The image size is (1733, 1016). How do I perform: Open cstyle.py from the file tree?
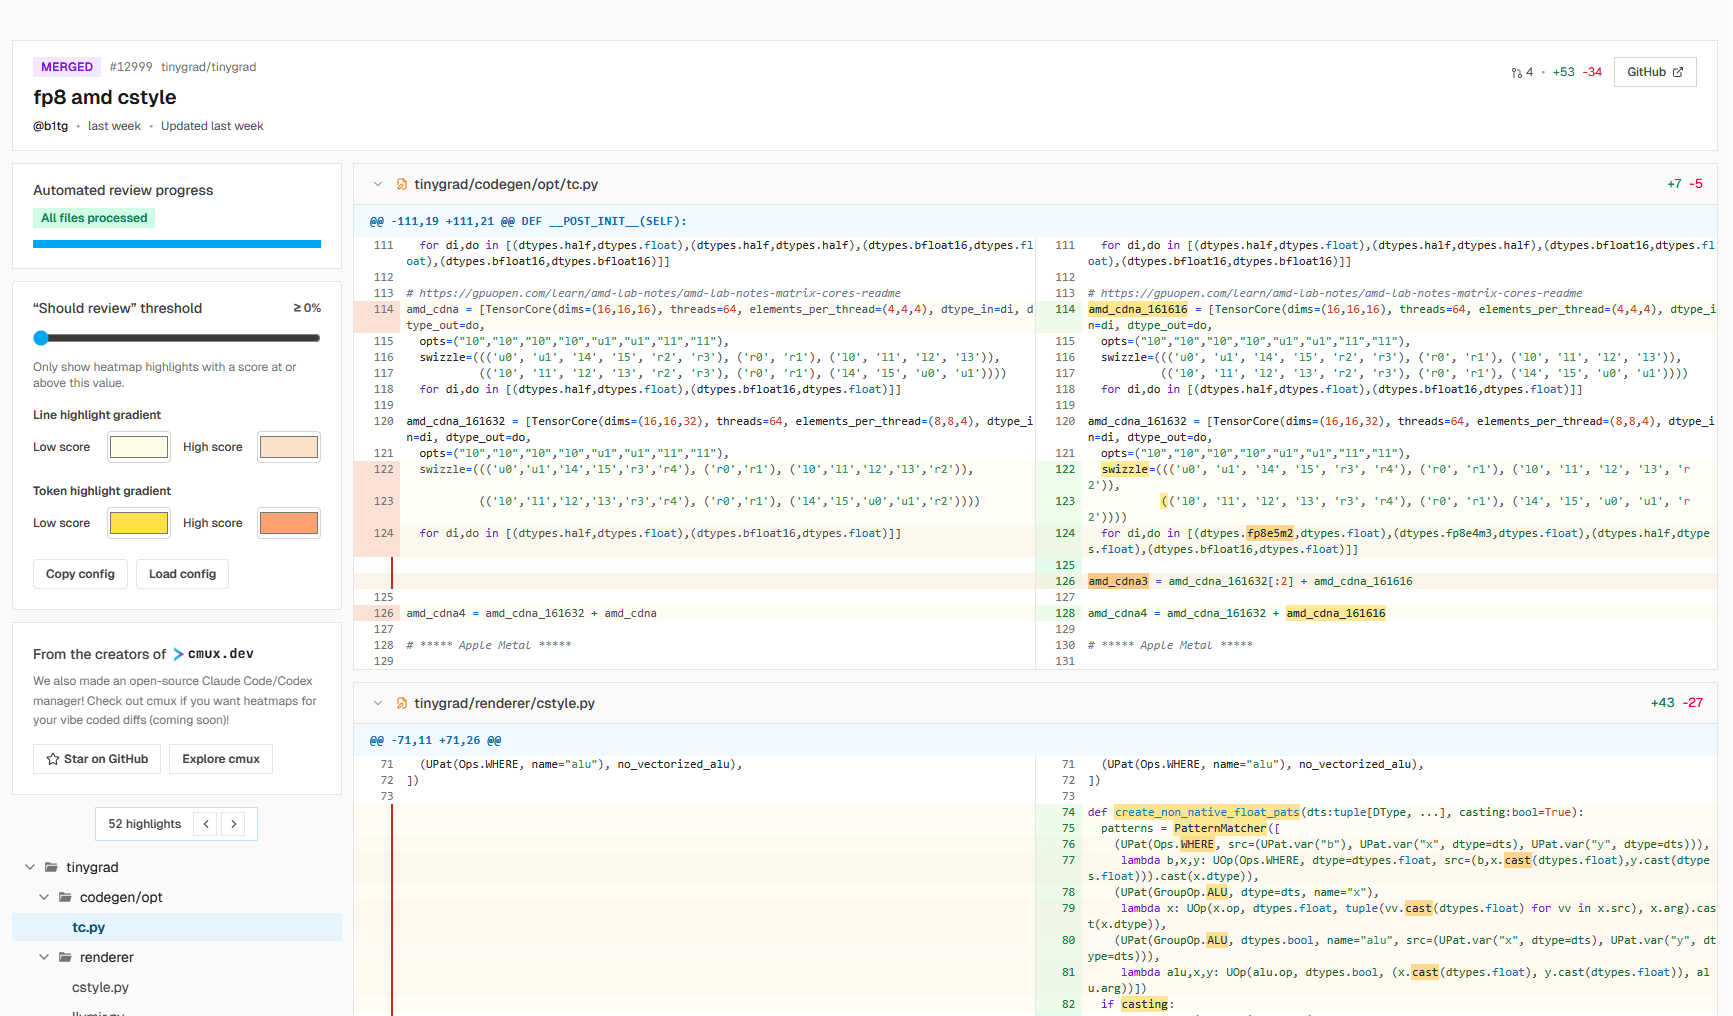click(x=100, y=987)
